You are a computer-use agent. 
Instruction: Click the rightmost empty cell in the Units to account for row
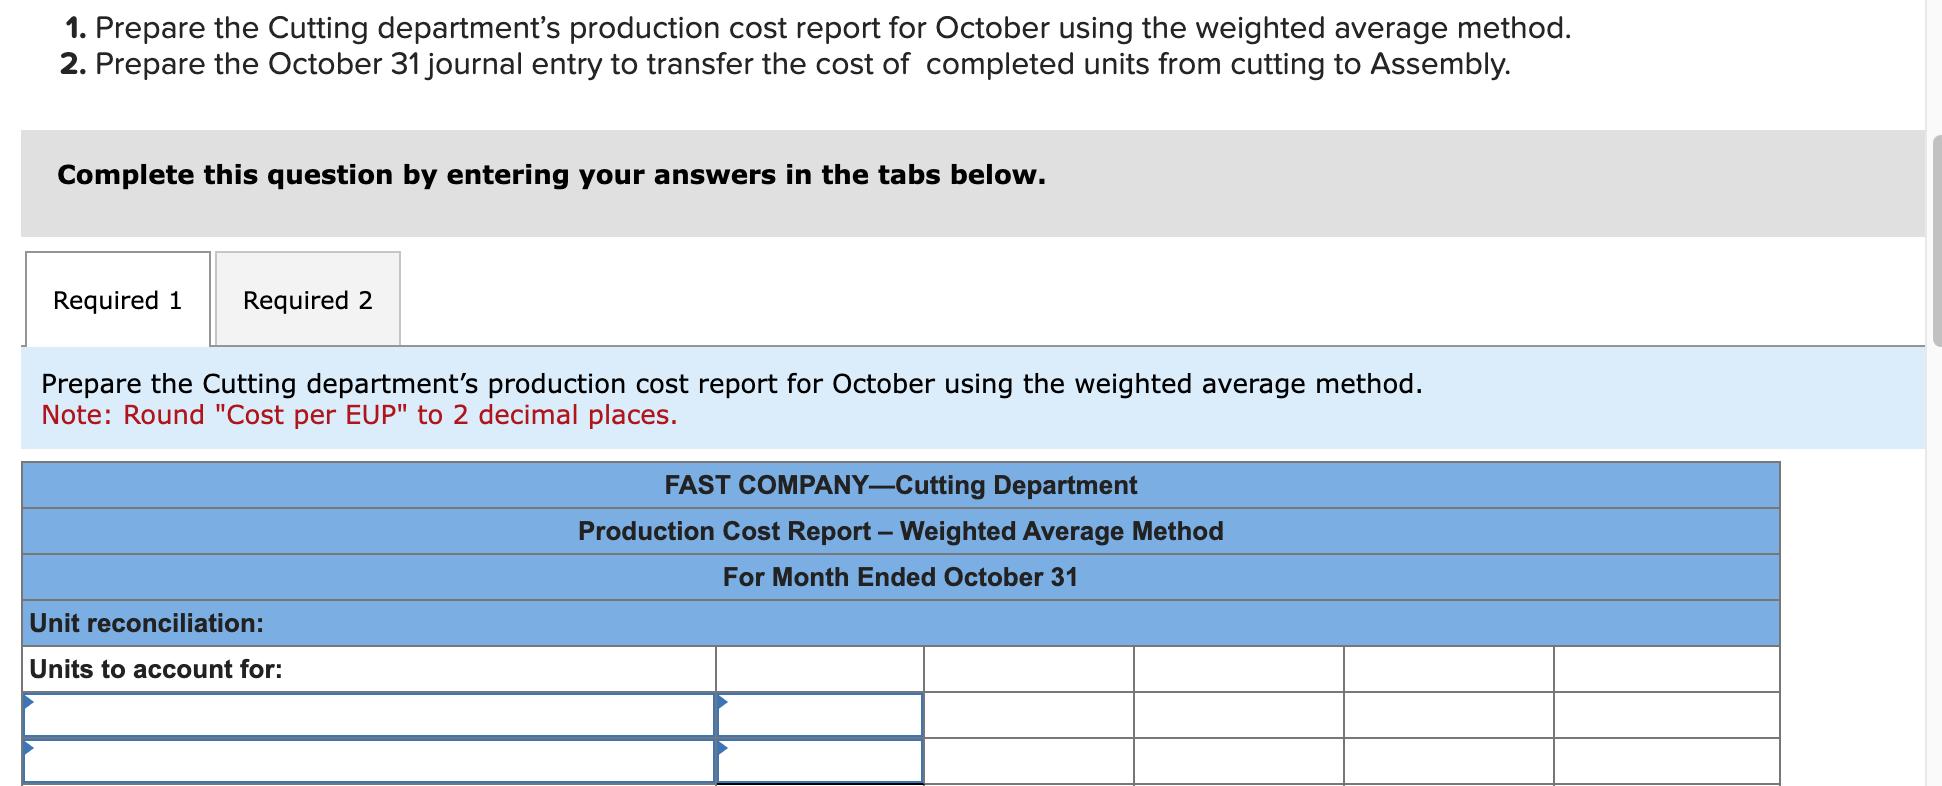point(1665,668)
